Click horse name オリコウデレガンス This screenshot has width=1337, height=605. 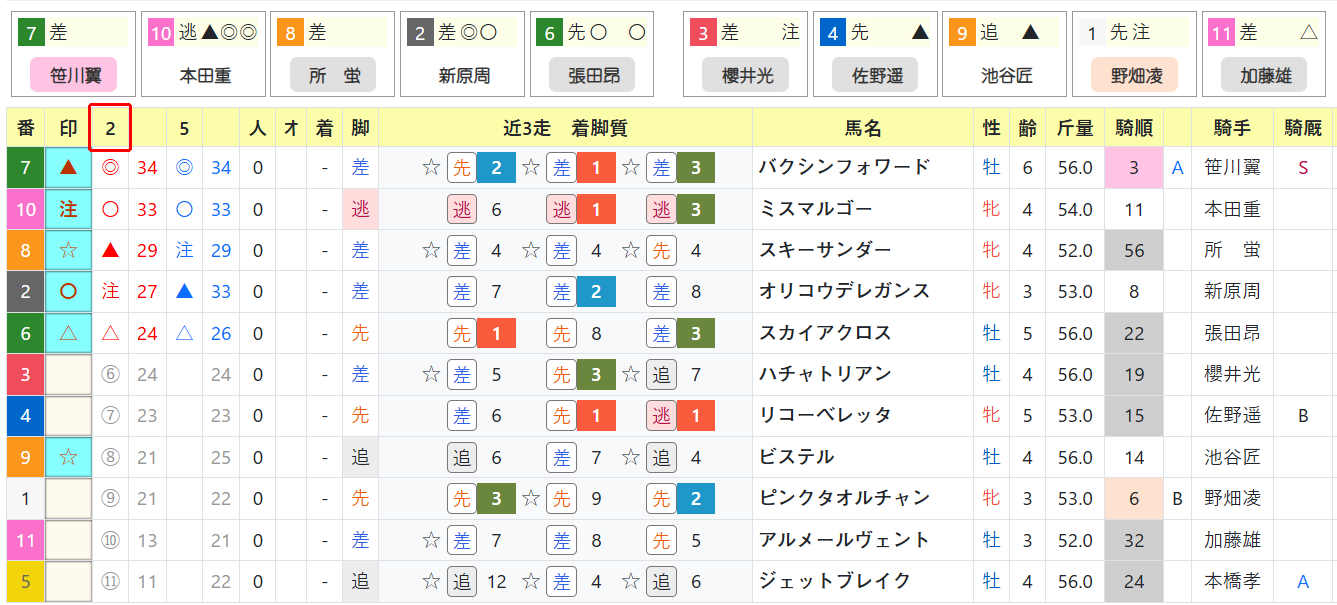[x=844, y=291]
